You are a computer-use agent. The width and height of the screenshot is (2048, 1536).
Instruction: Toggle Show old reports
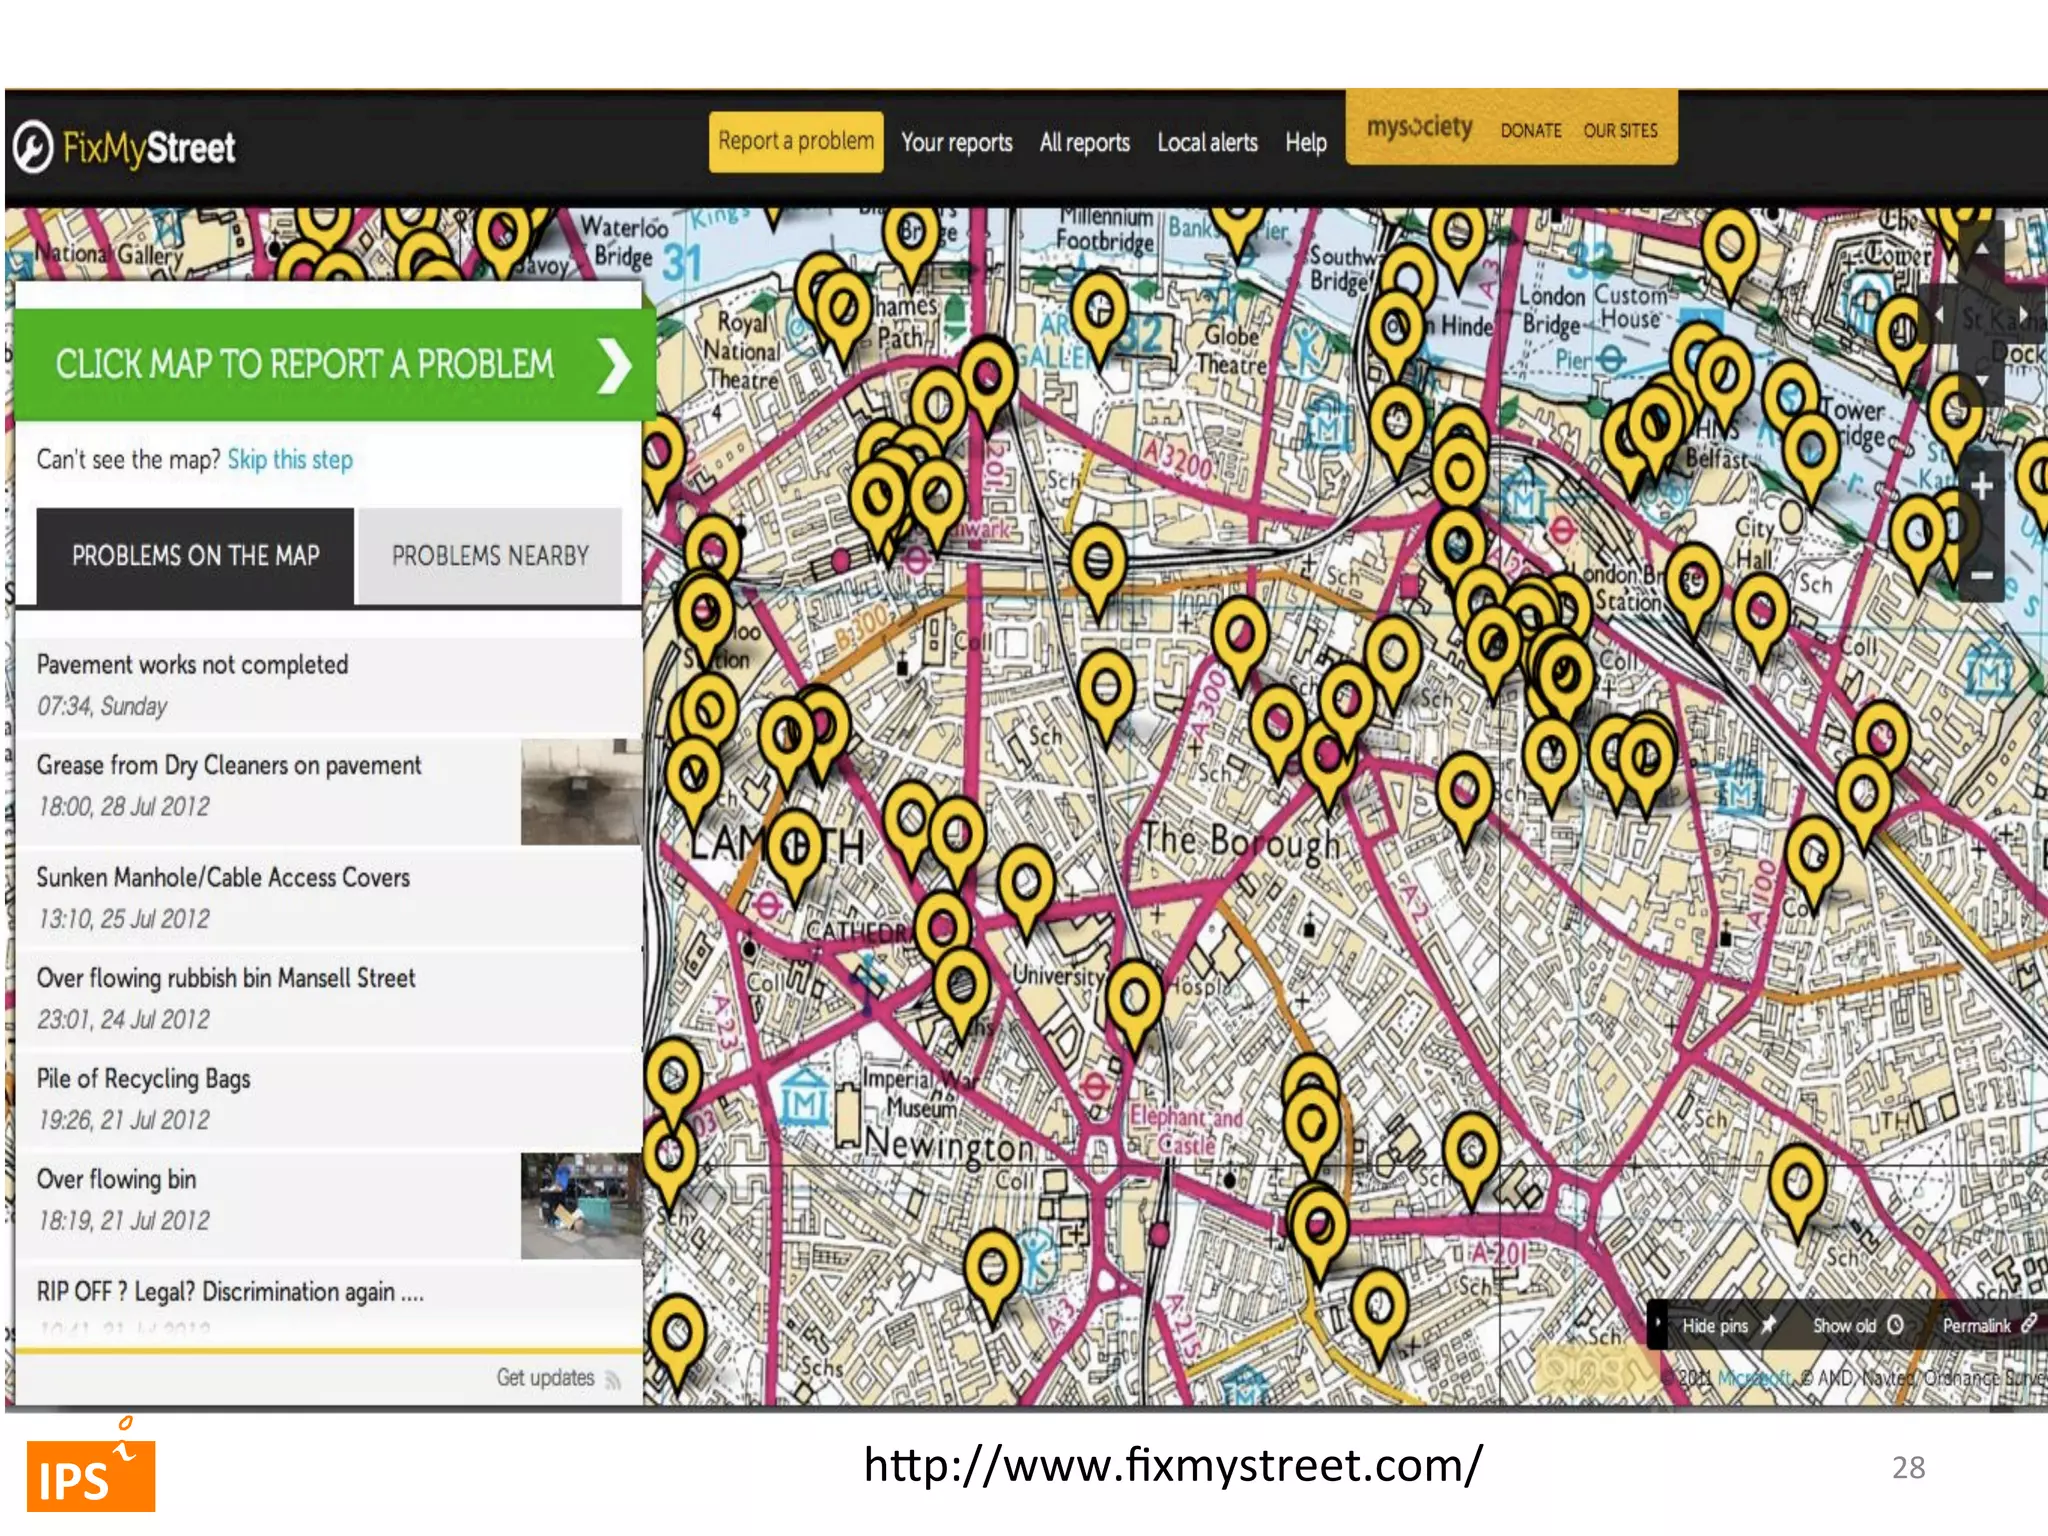1857,1325
